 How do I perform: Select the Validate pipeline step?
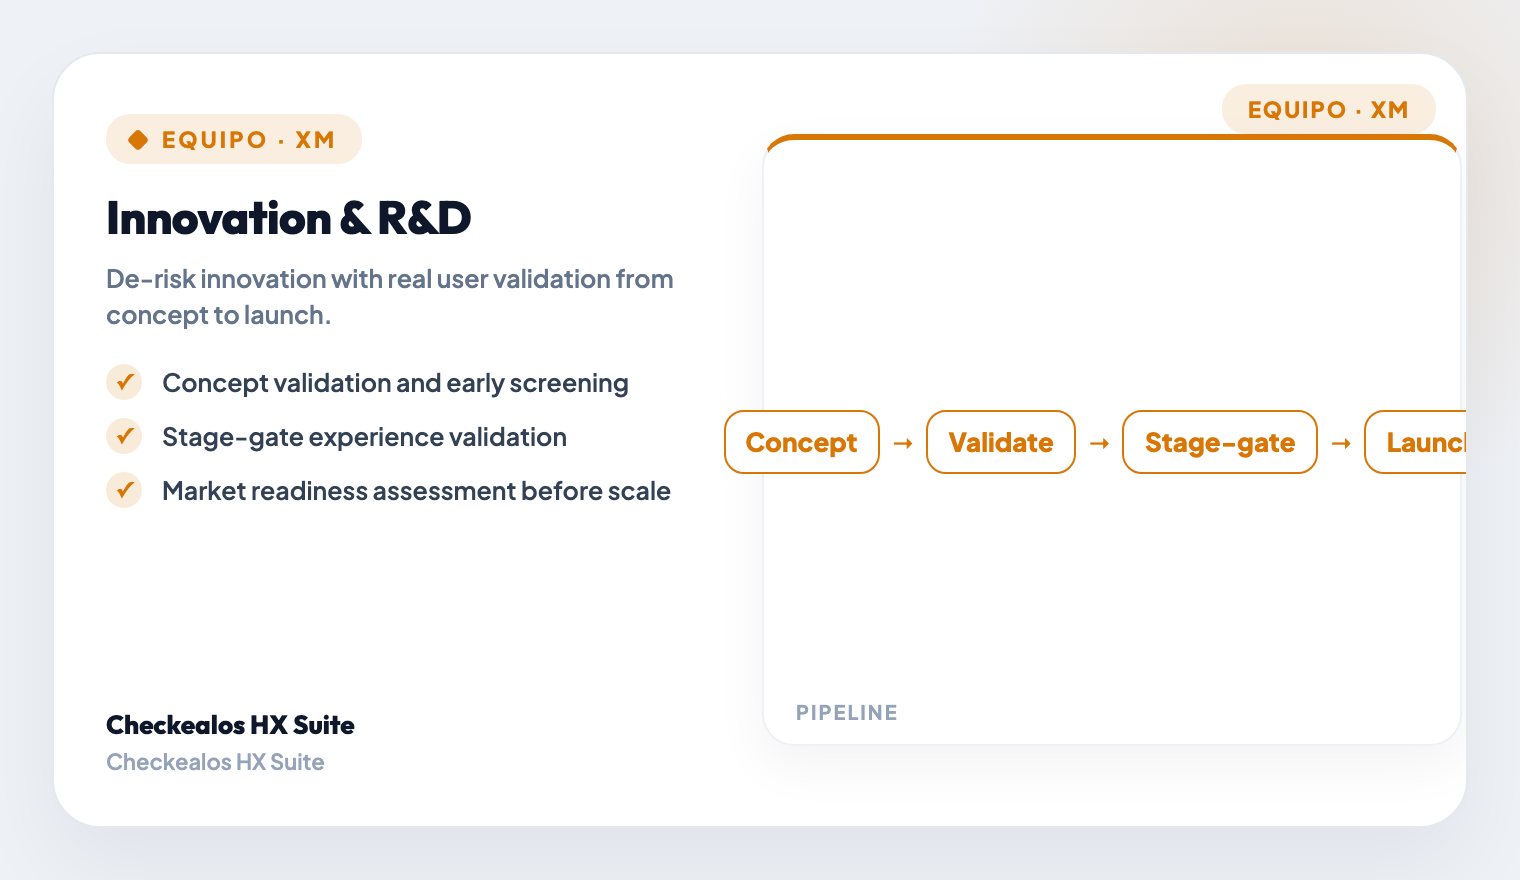1001,442
